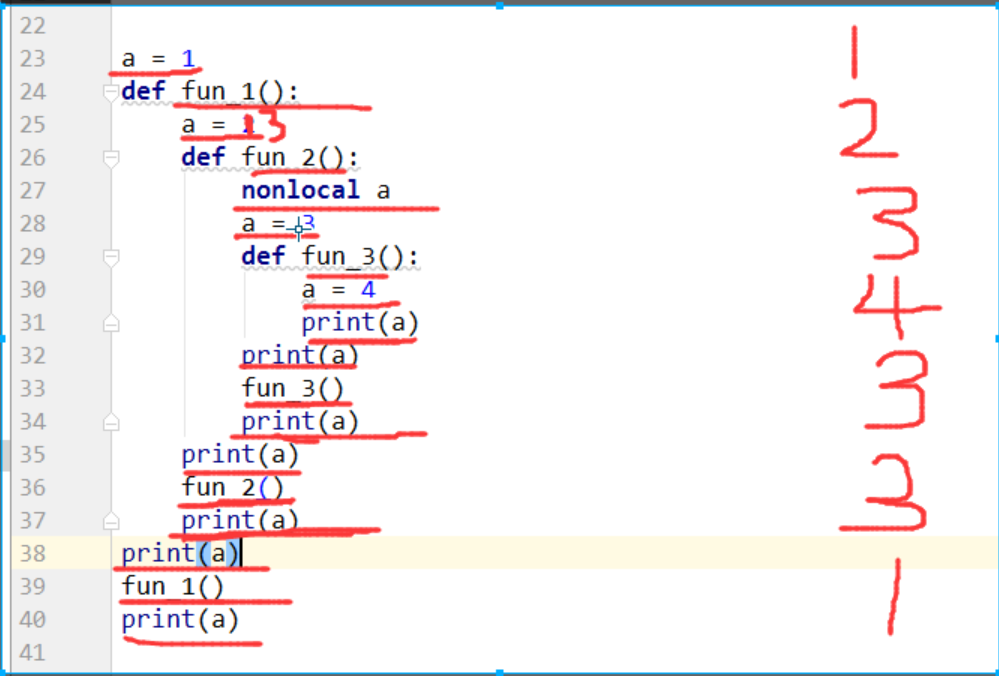Image resolution: width=999 pixels, height=676 pixels.
Task: Collapse the fun_3 function fold marker
Action: point(111,258)
